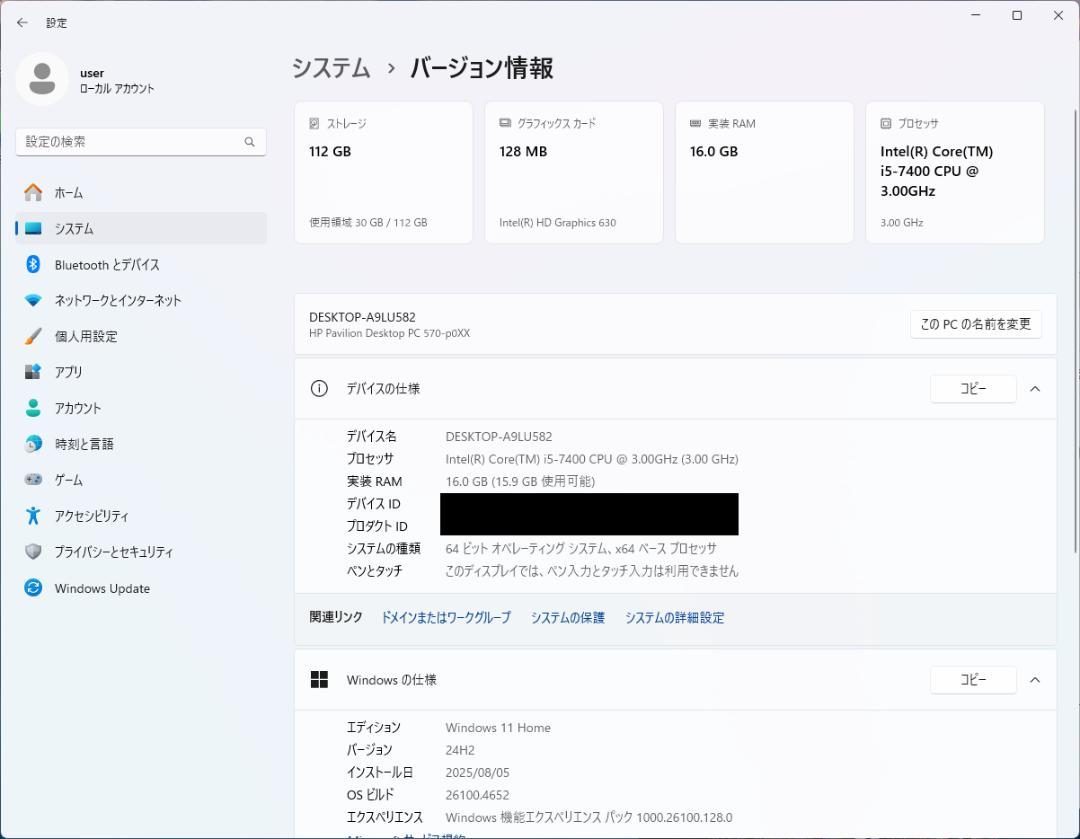Click the info icon beside デバイスの仕様
This screenshot has width=1080, height=839.
point(319,389)
